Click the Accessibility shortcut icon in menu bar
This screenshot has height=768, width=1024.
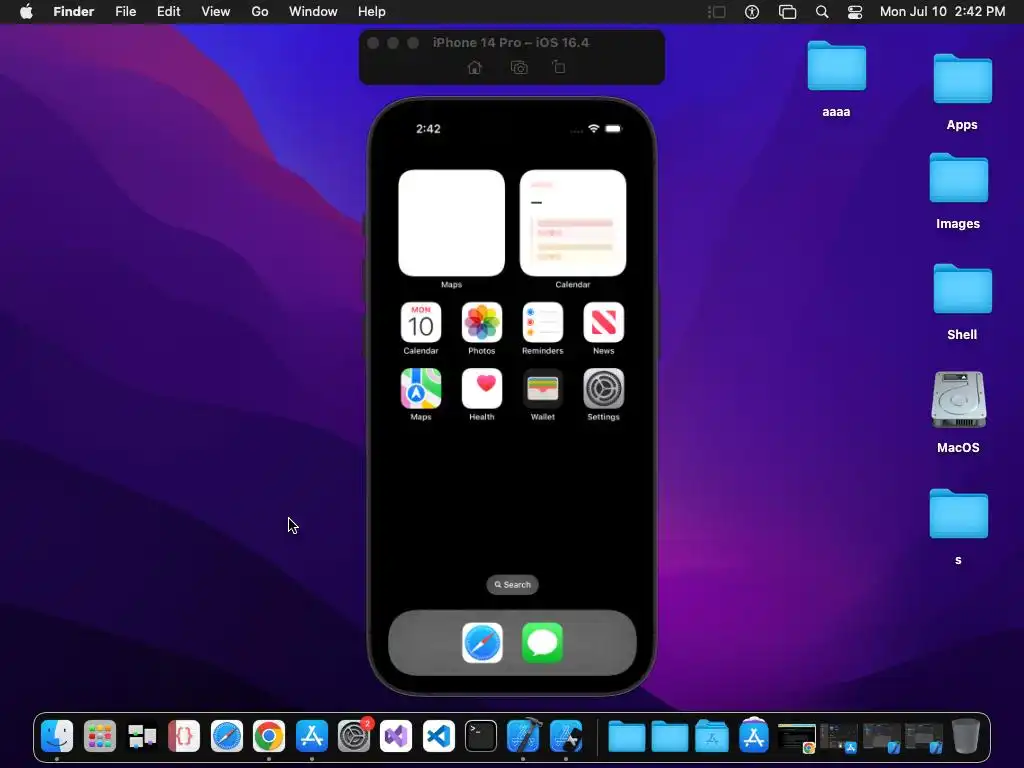(752, 12)
